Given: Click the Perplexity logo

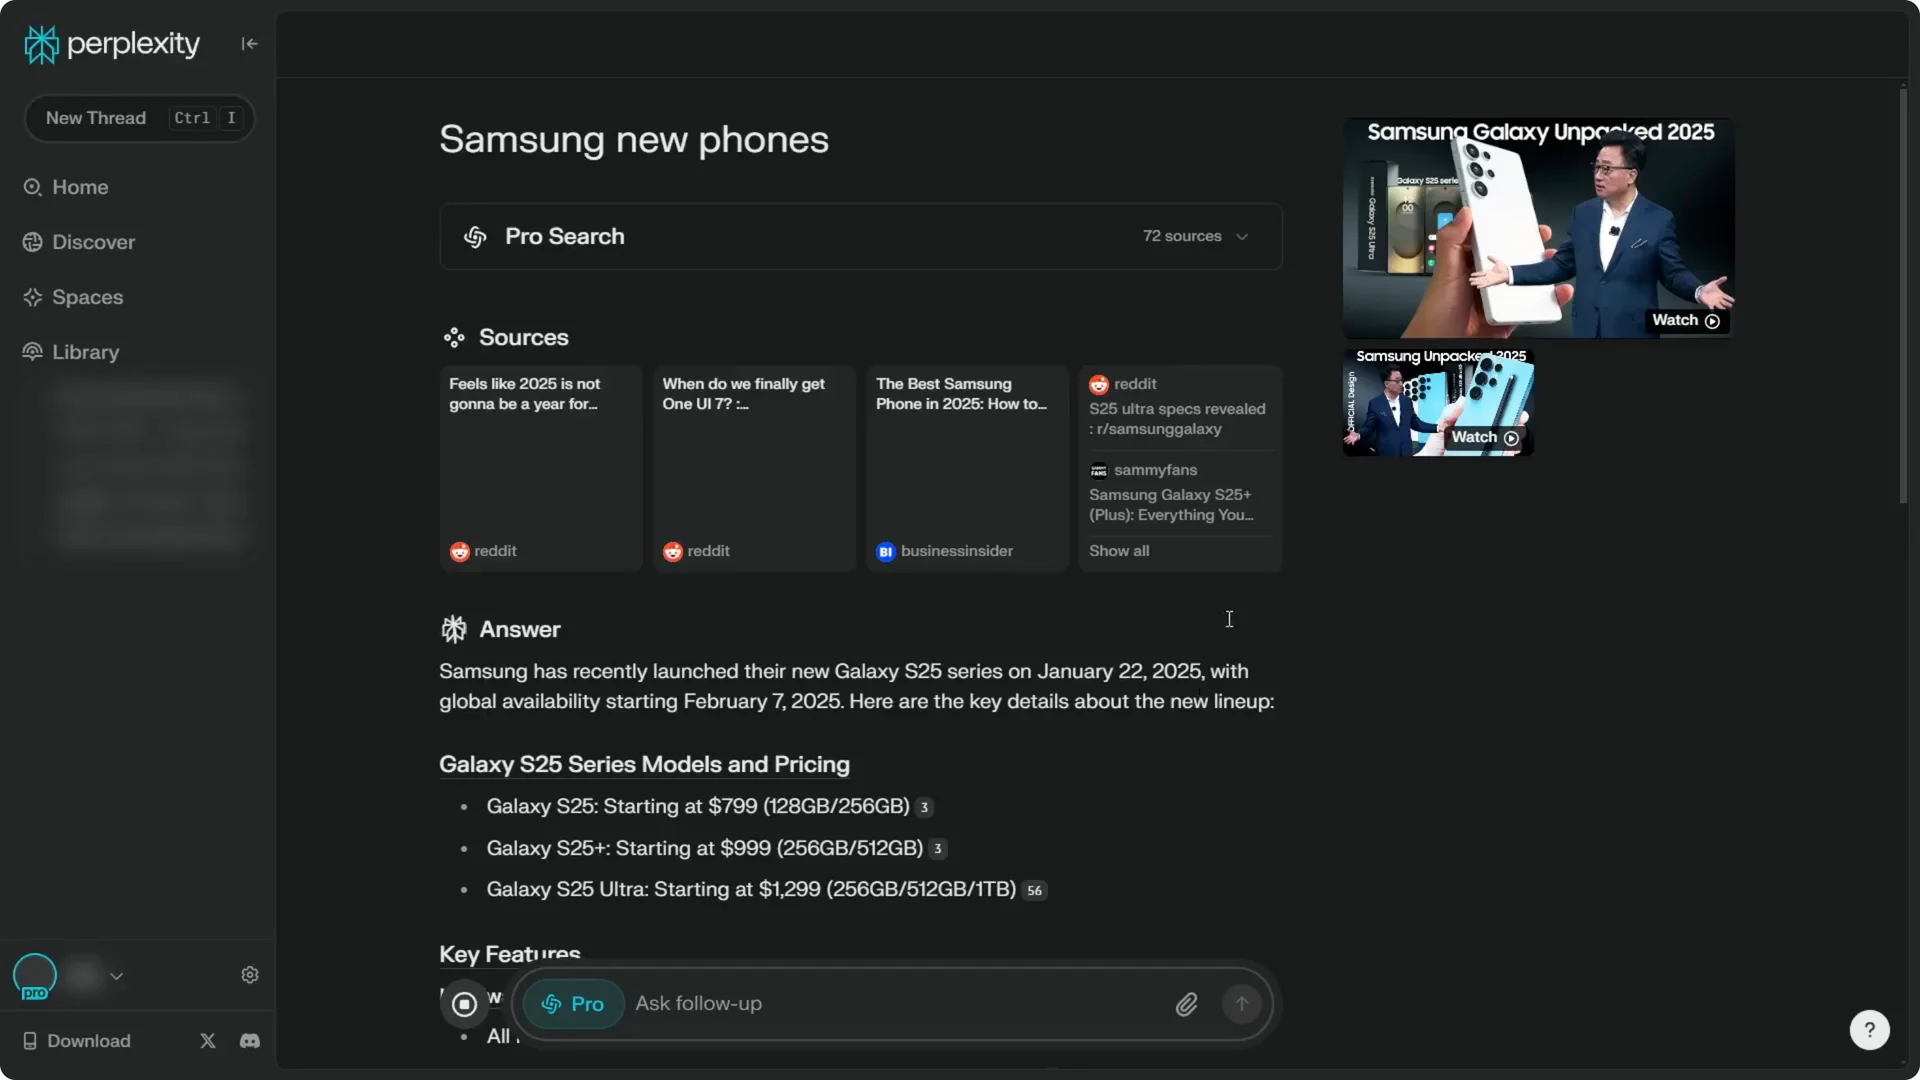Looking at the screenshot, I should 112,44.
